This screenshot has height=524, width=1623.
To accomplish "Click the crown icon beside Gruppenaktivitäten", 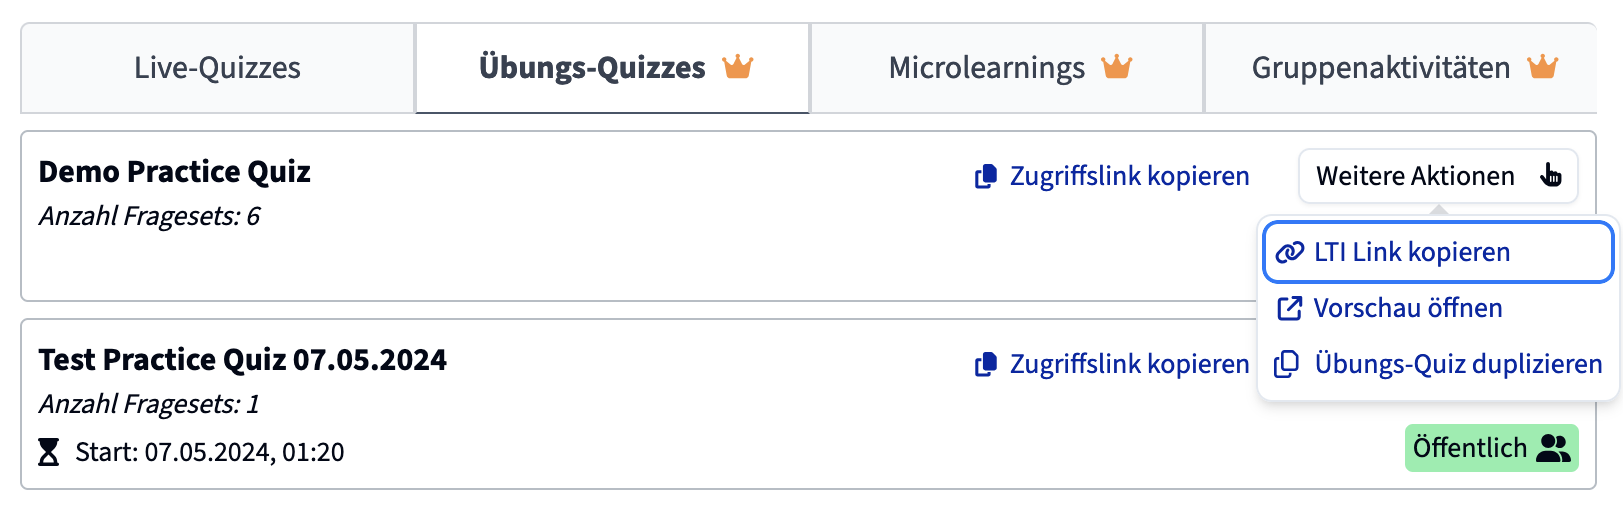I will coord(1543,67).
